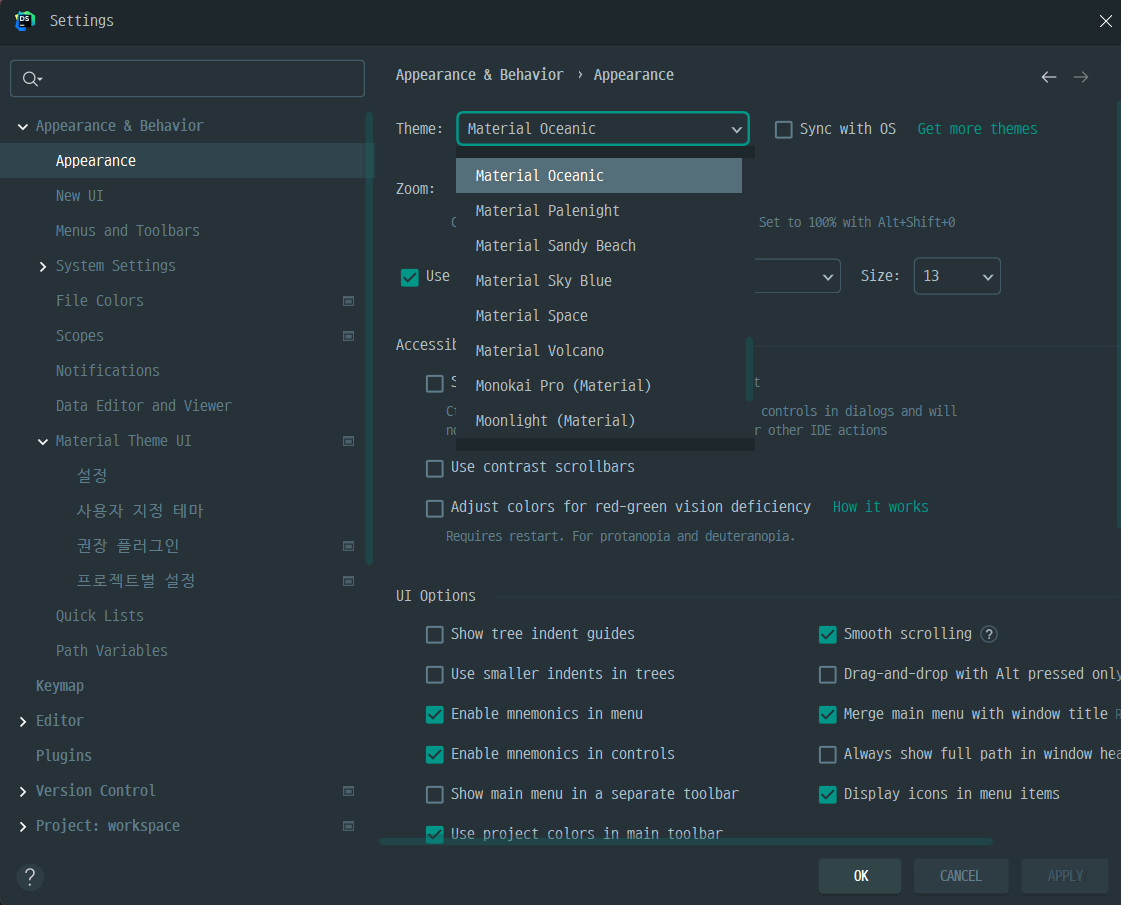Click horizontal scrollbar under UI options

coord(686,841)
